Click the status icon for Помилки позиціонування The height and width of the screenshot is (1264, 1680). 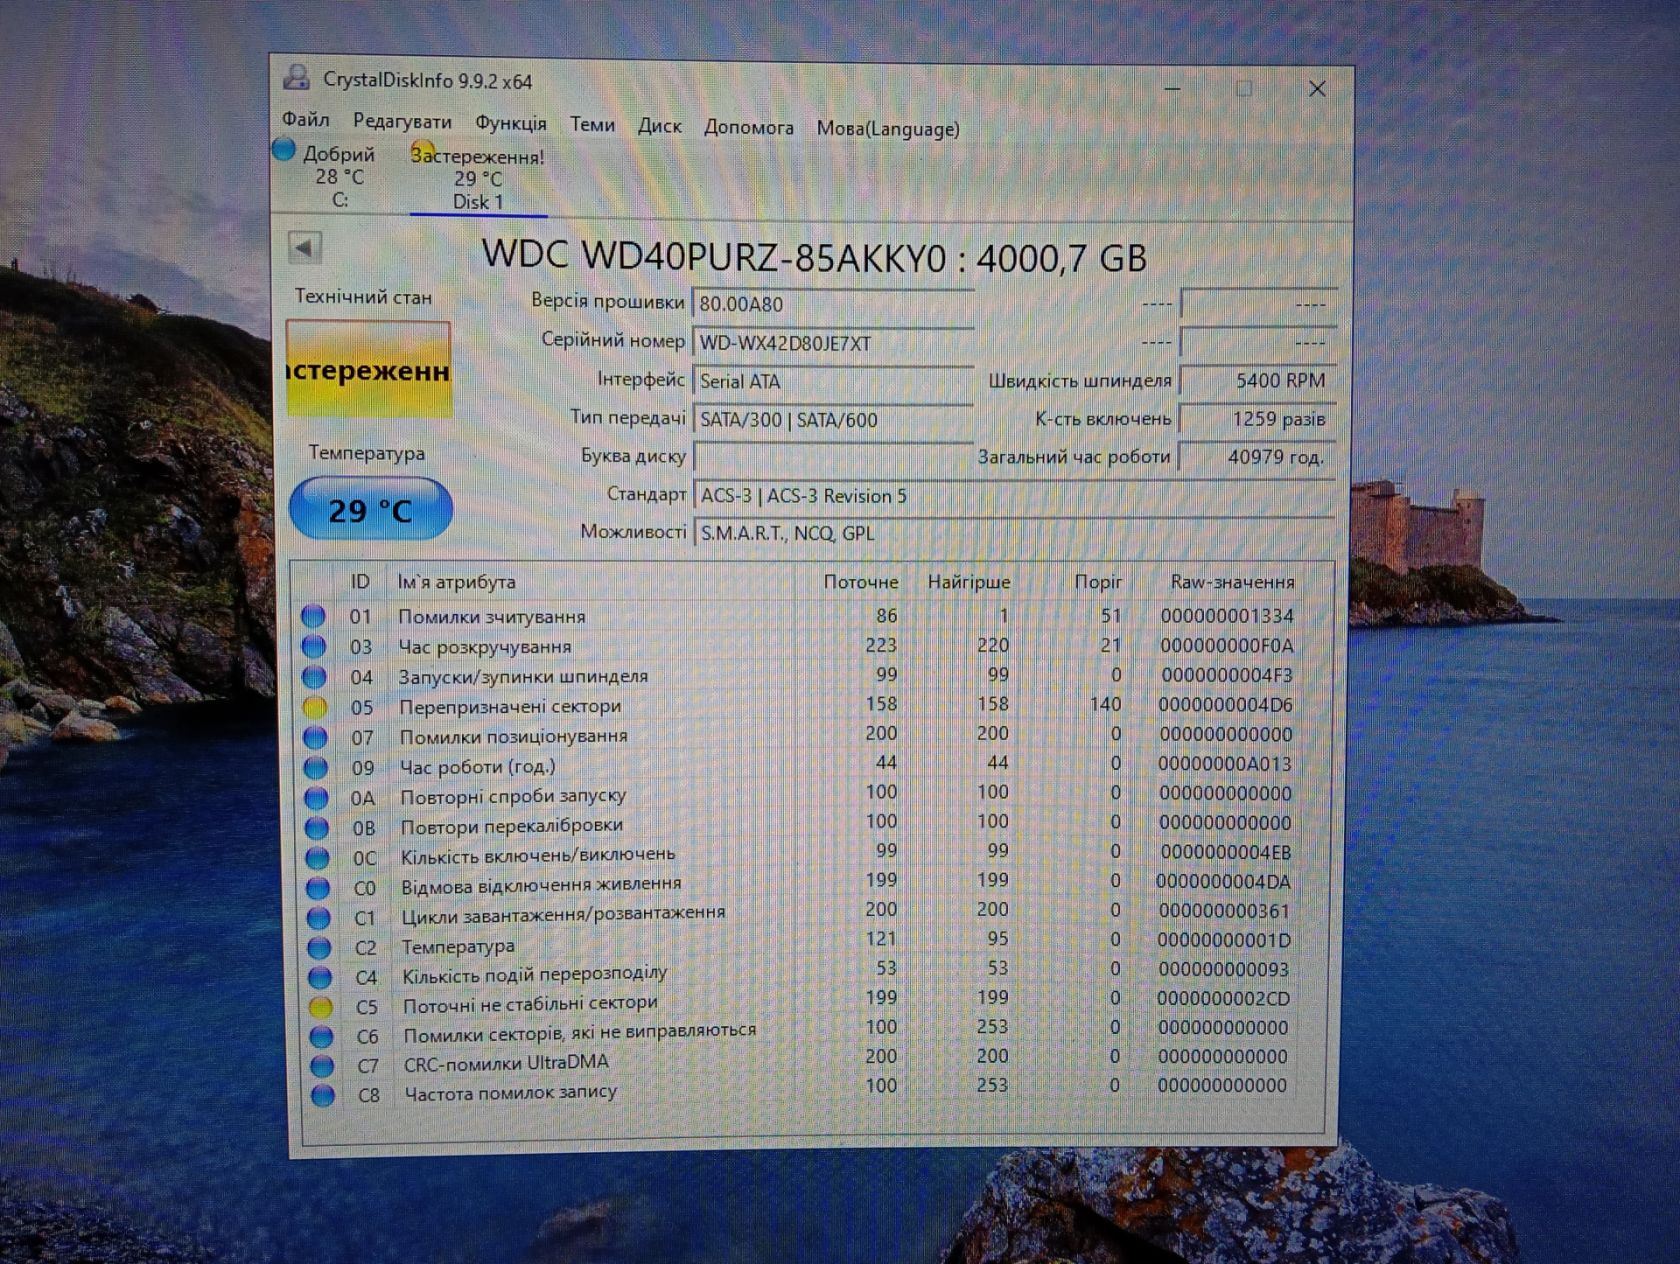coord(315,737)
